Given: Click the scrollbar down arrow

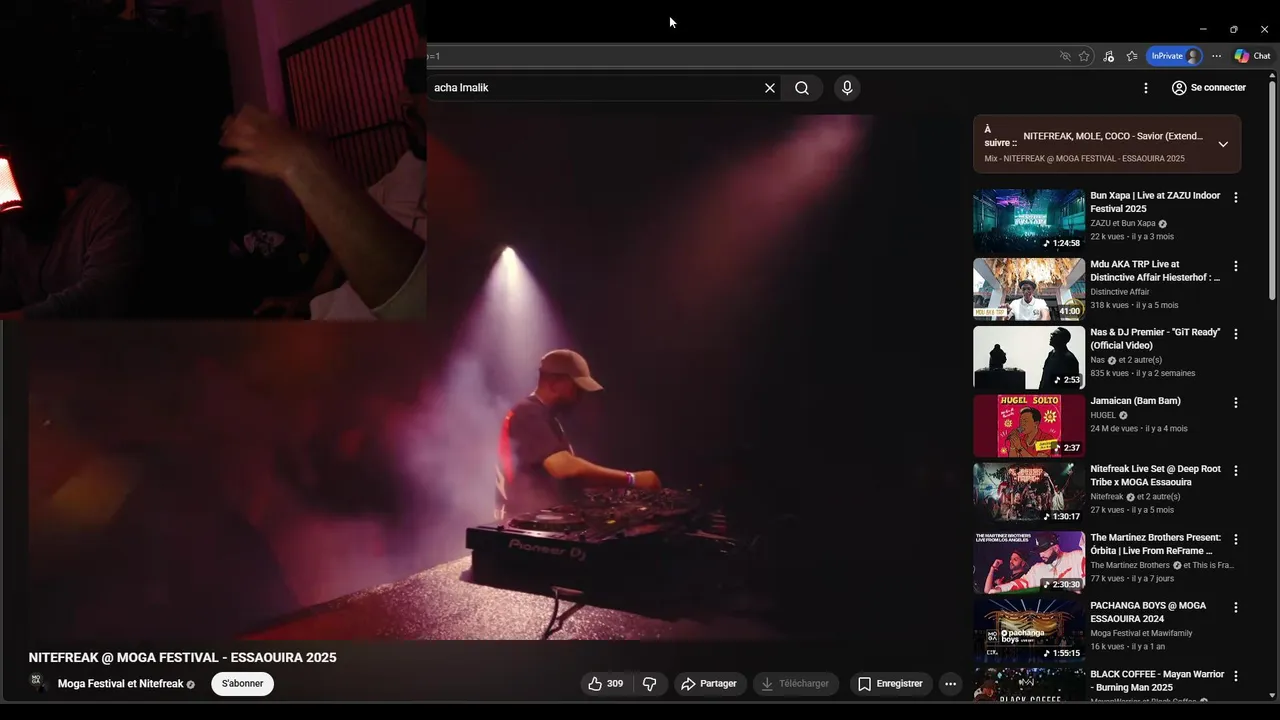Looking at the screenshot, I should (1272, 695).
